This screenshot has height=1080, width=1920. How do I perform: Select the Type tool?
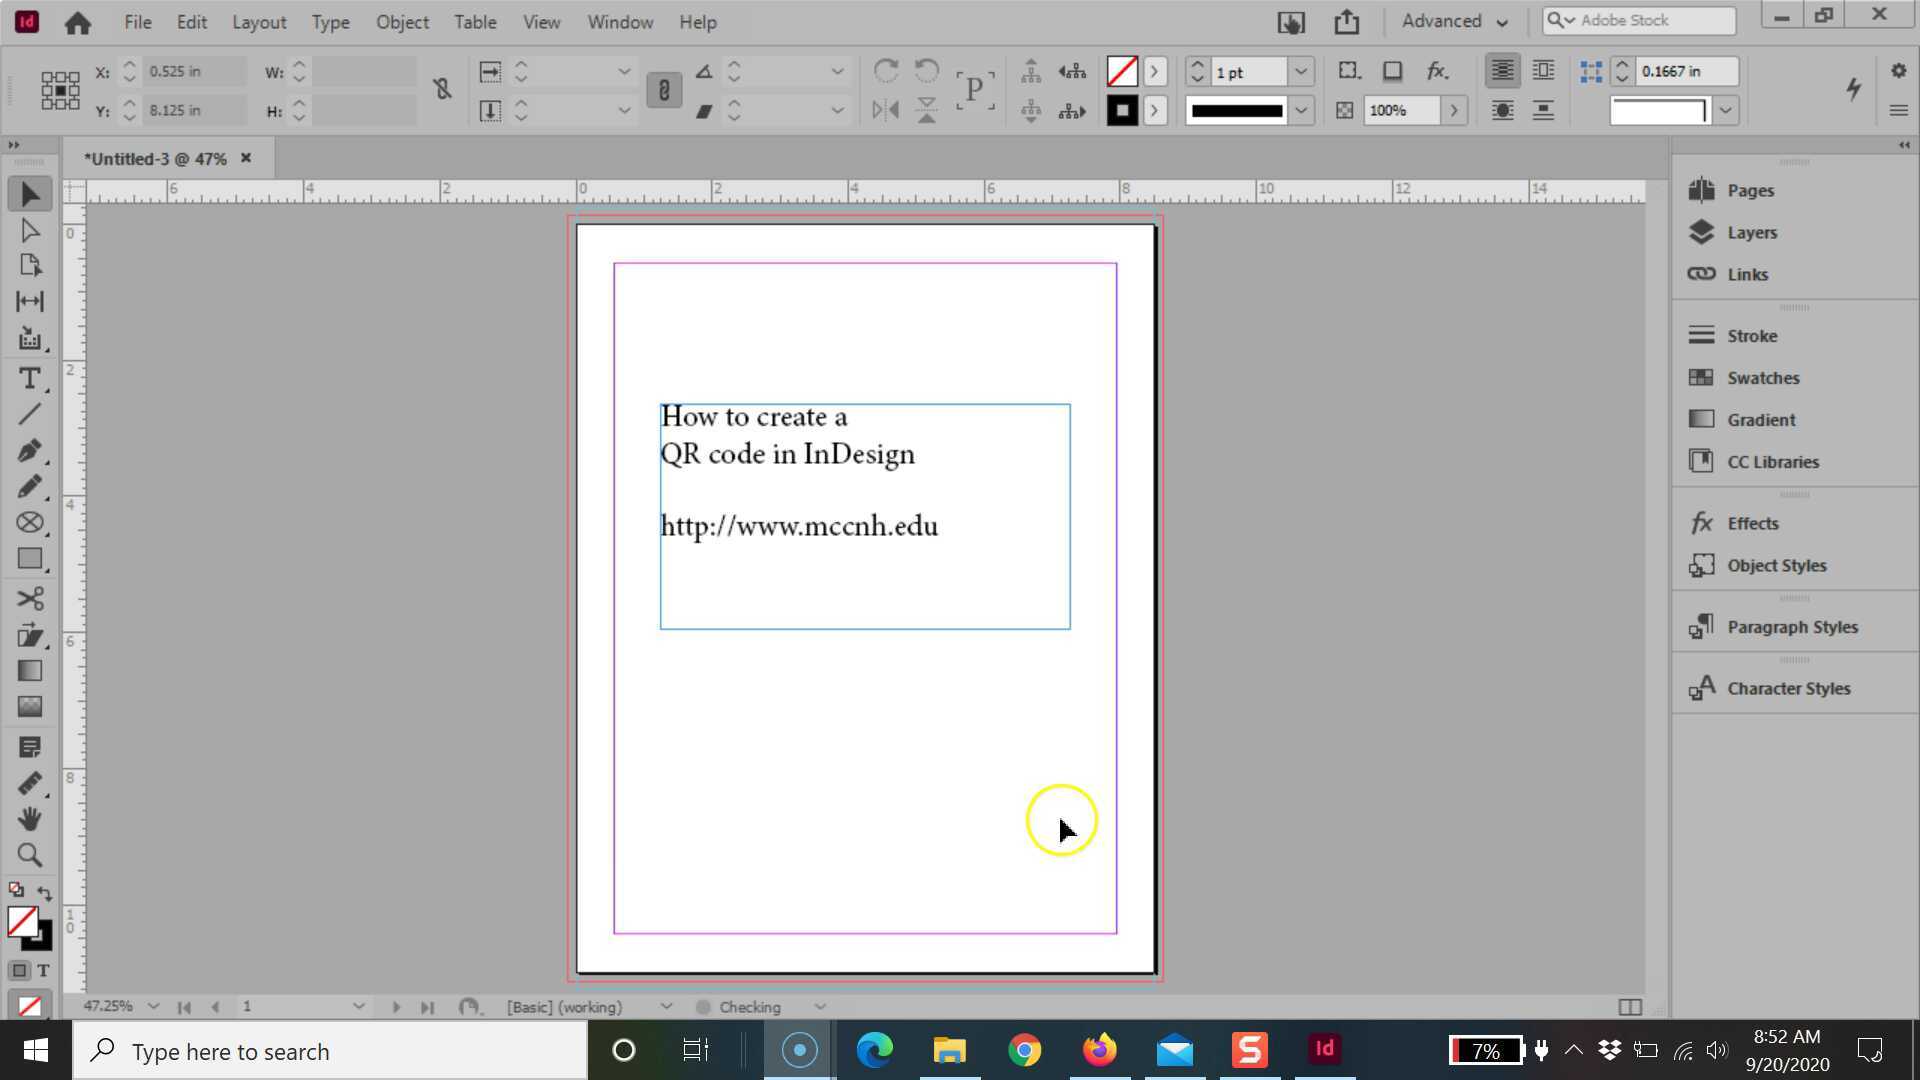pyautogui.click(x=29, y=378)
